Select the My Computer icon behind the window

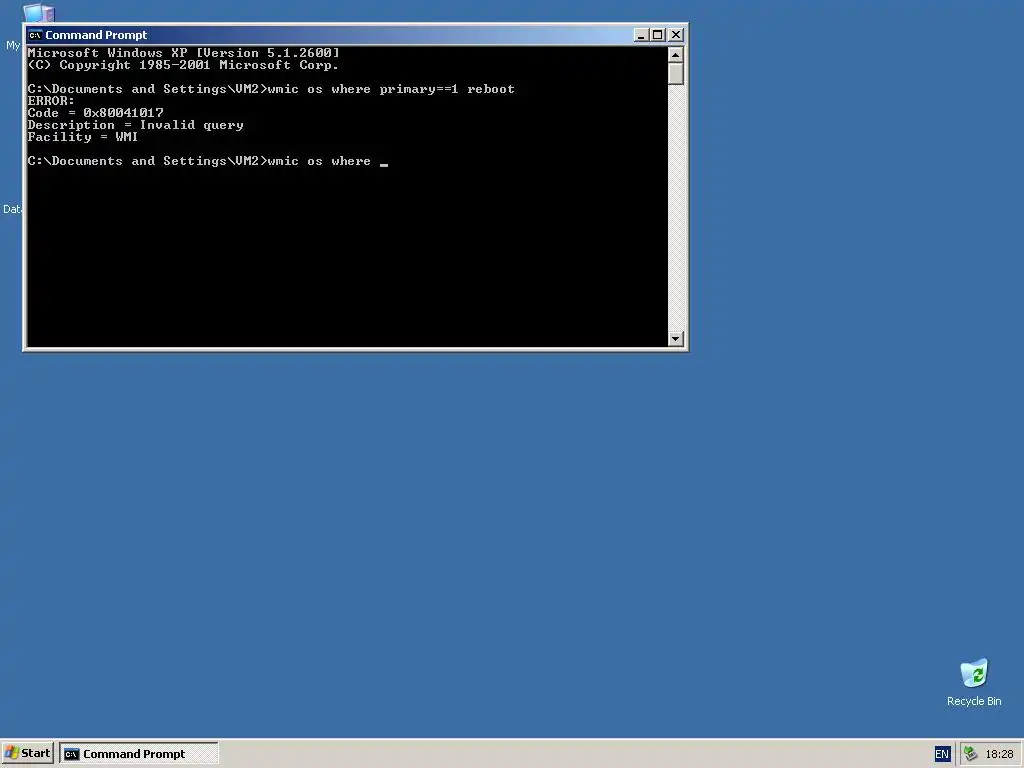tap(39, 13)
